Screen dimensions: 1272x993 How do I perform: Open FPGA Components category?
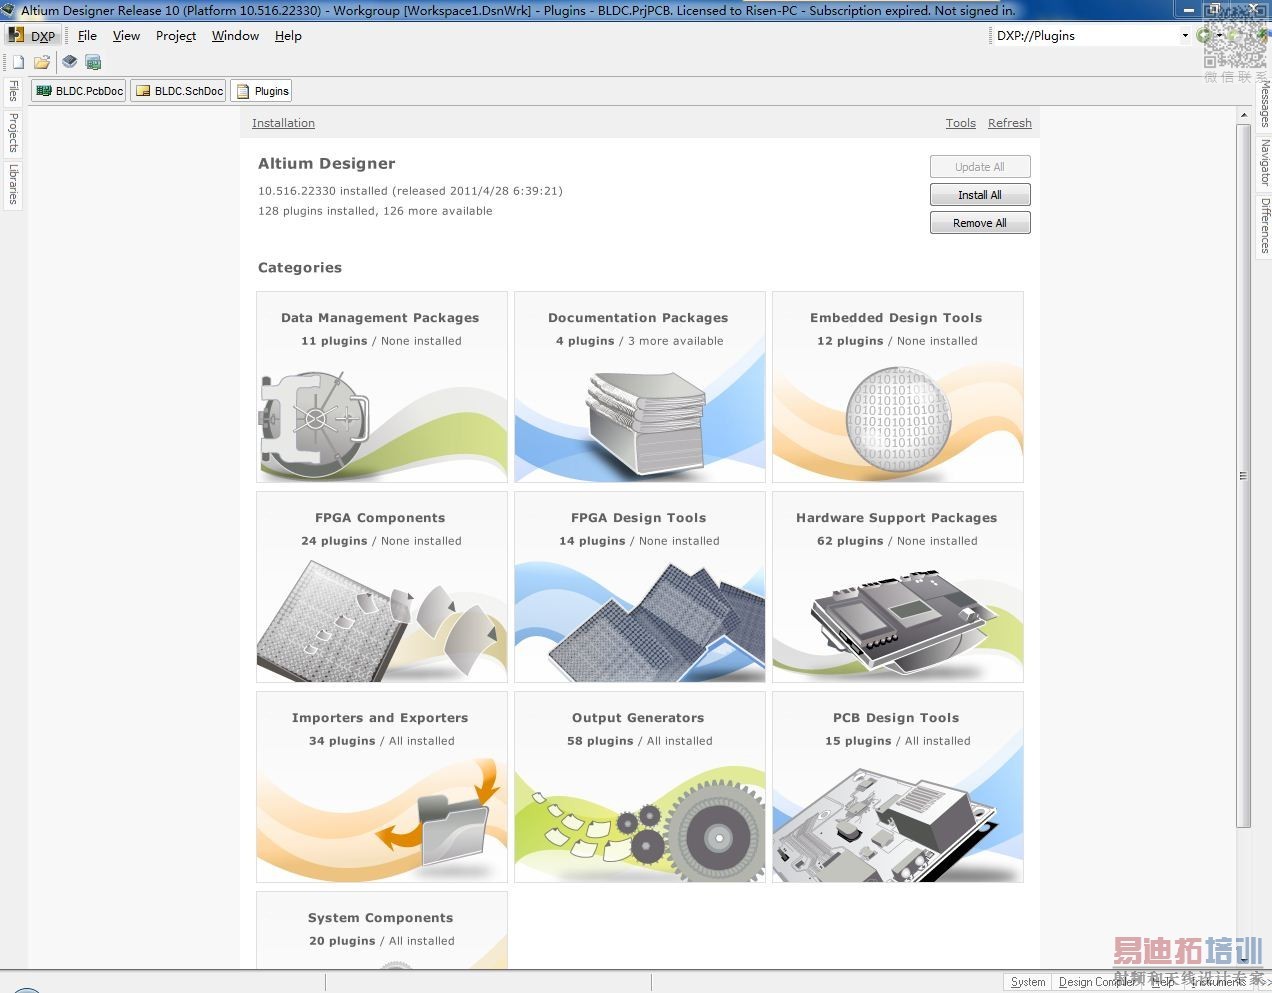point(381,587)
